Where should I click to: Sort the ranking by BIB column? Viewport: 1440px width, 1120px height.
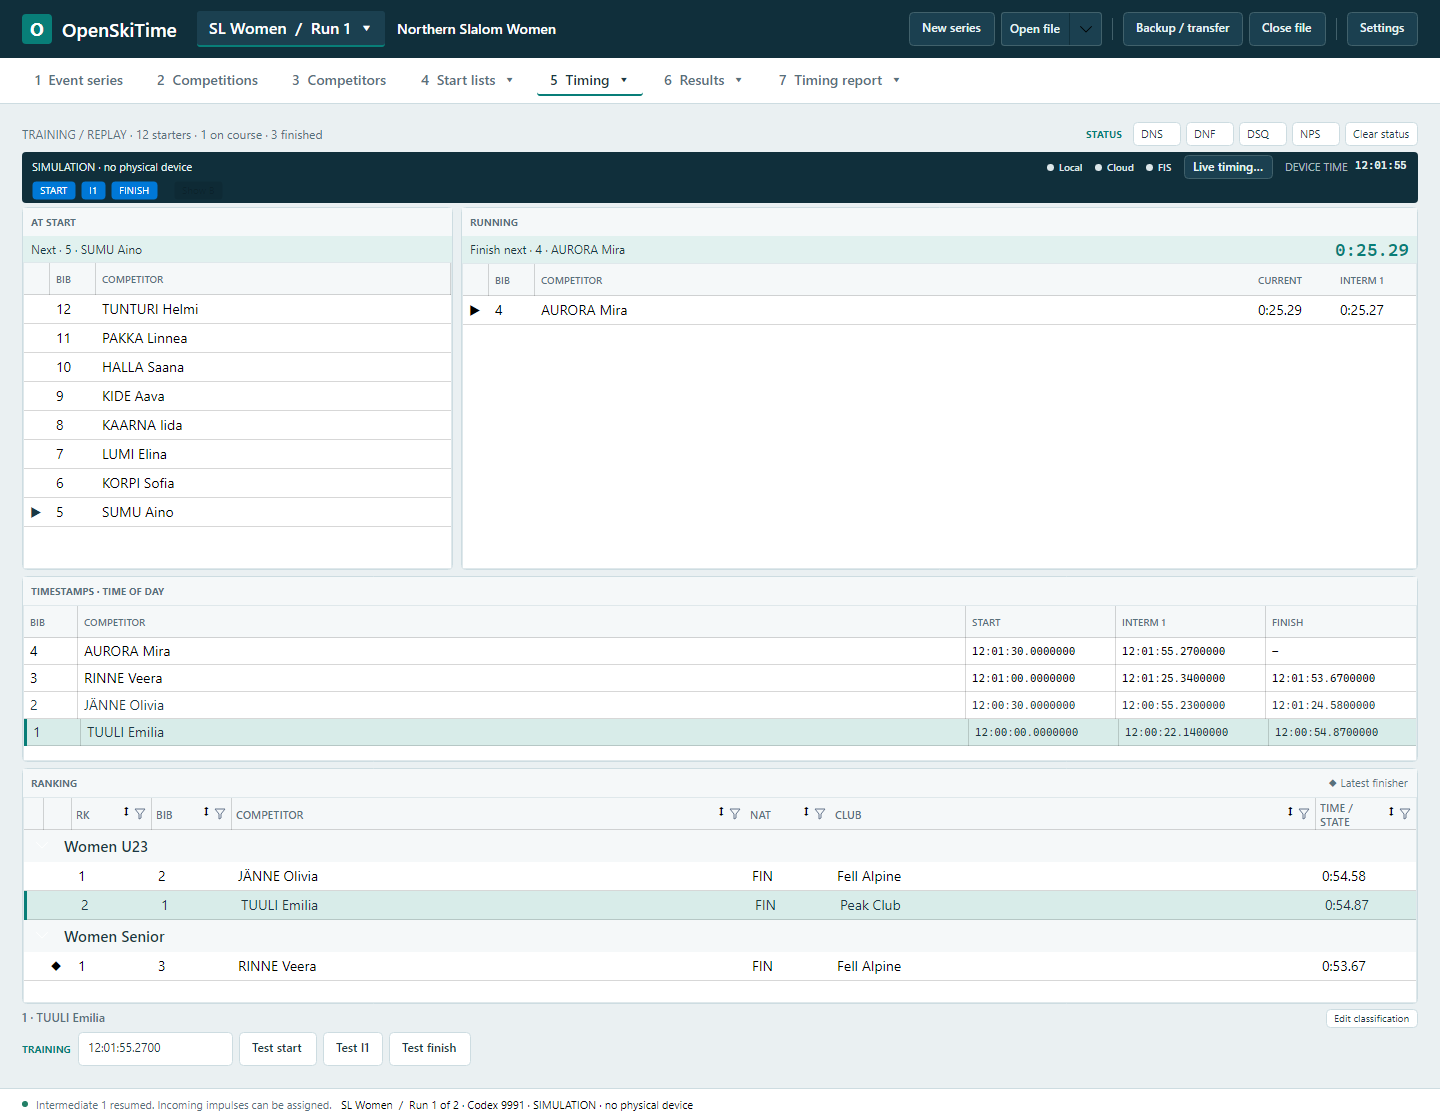pos(206,812)
